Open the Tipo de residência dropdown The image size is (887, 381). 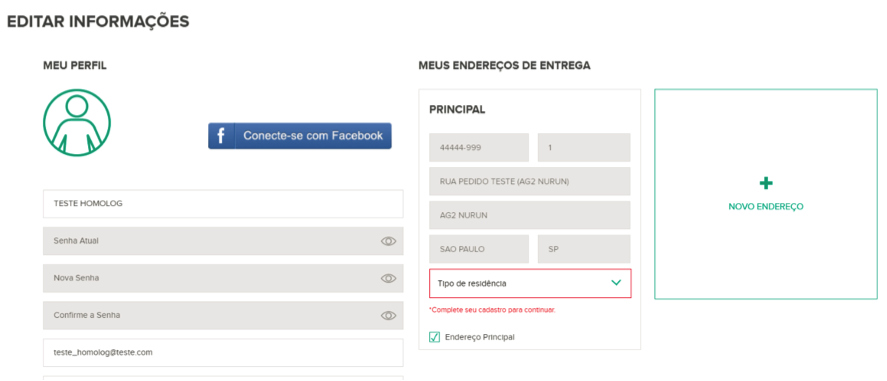[530, 283]
